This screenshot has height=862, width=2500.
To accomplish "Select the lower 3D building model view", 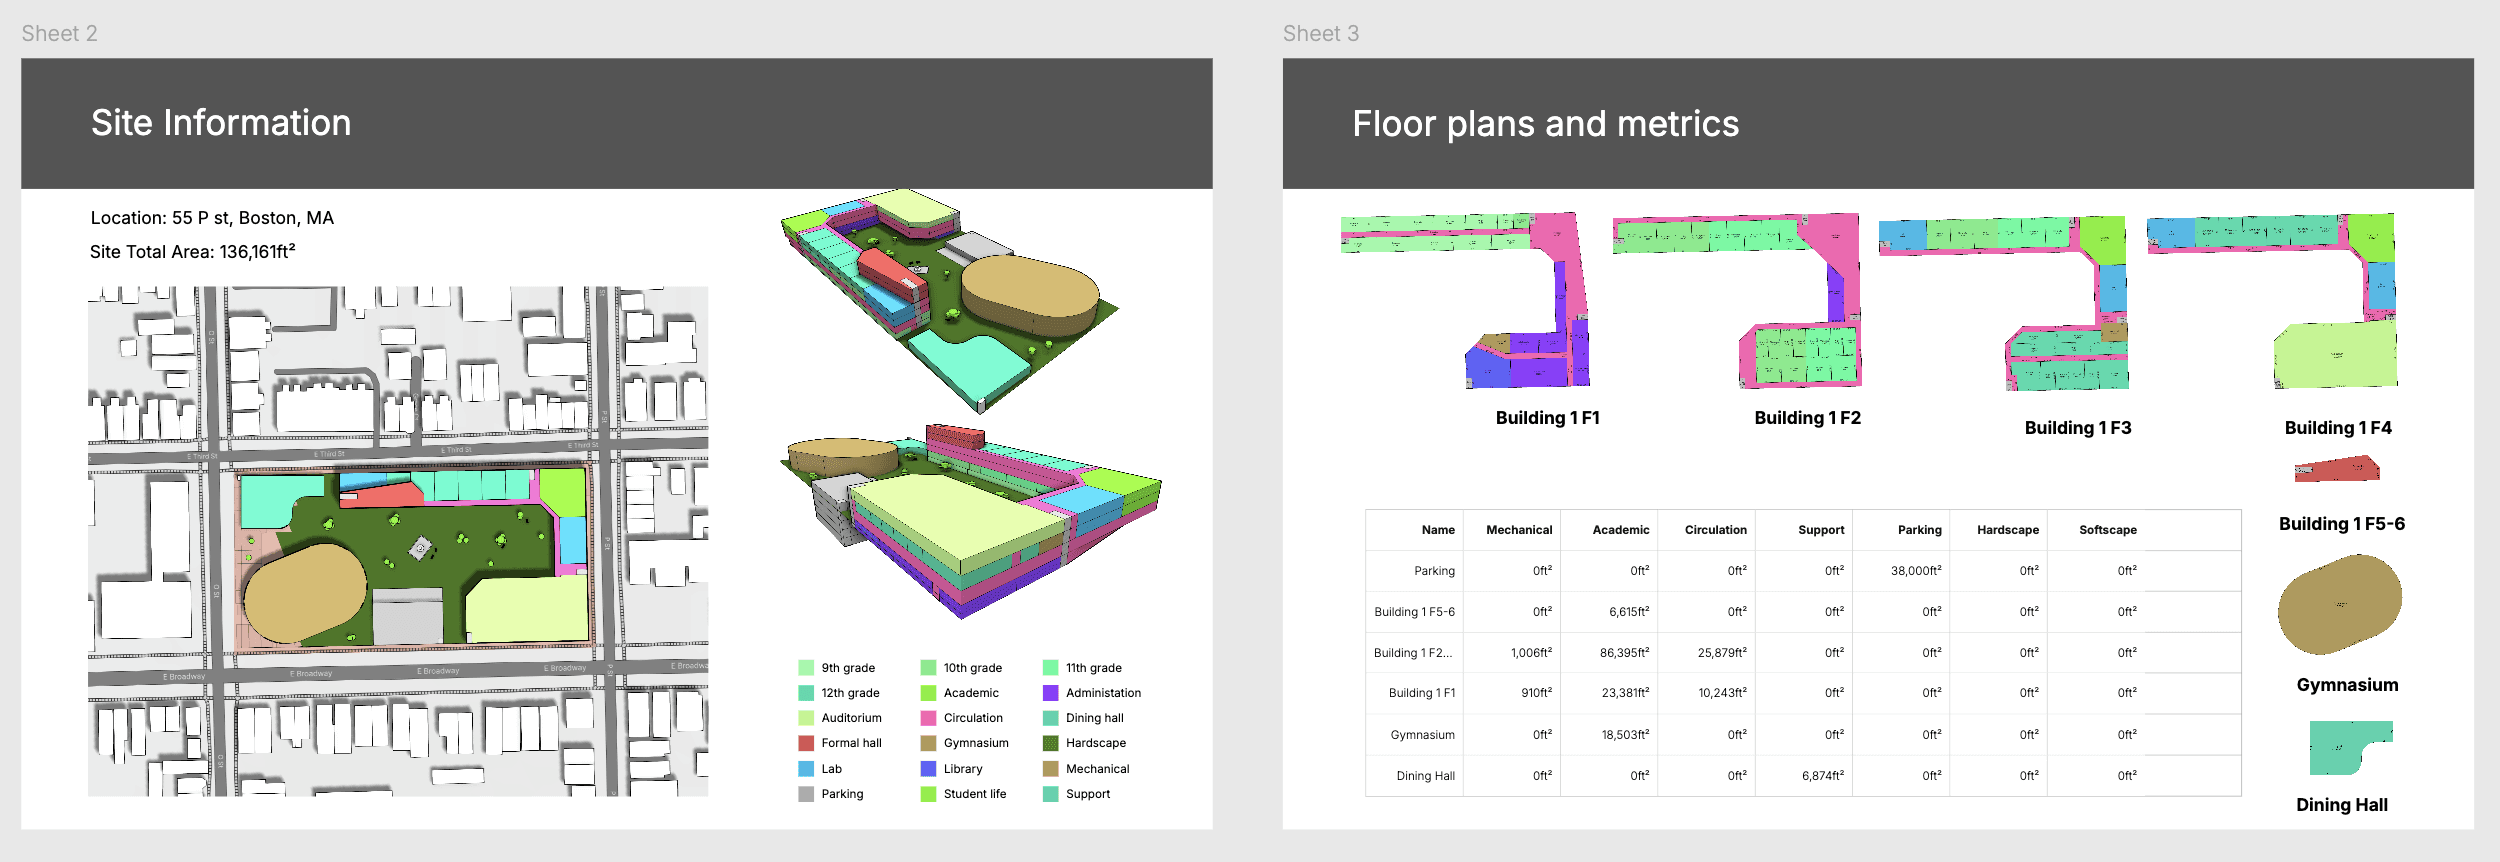I will pyautogui.click(x=970, y=520).
